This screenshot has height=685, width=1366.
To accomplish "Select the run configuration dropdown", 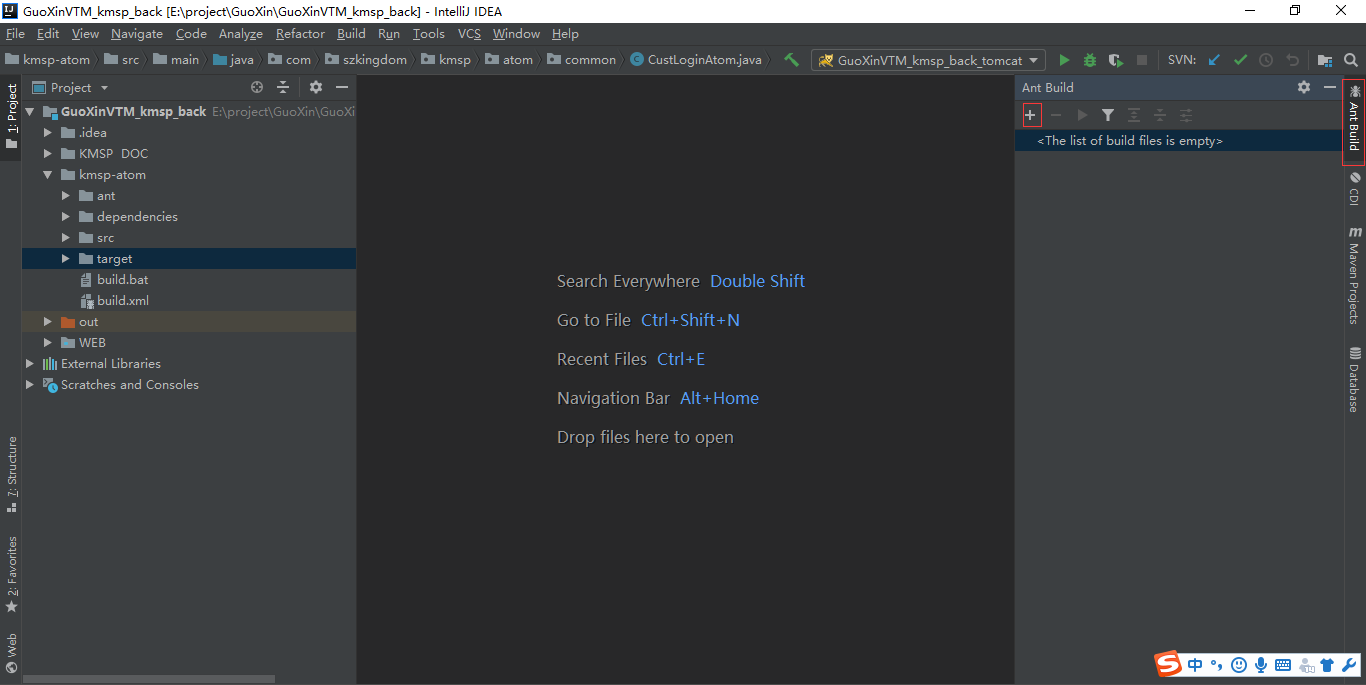I will [x=928, y=60].
